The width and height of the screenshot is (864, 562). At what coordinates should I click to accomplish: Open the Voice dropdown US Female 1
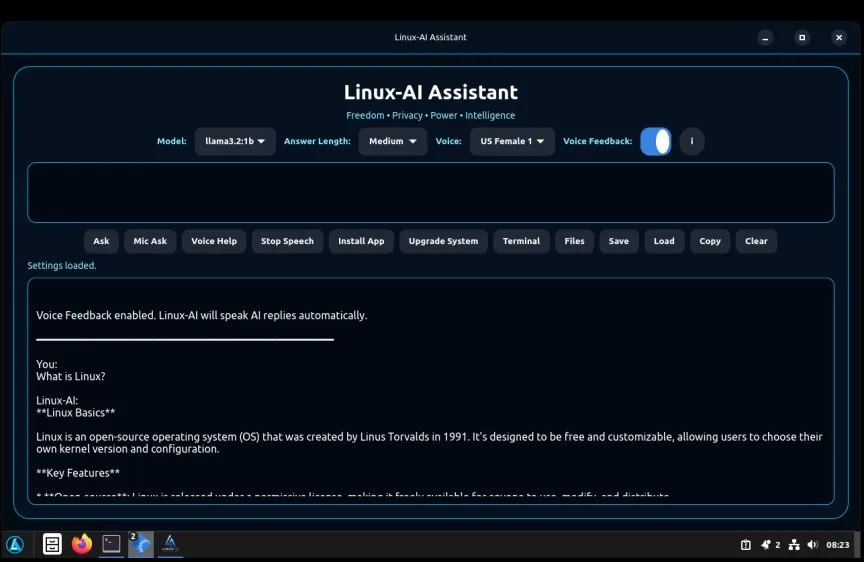point(512,141)
